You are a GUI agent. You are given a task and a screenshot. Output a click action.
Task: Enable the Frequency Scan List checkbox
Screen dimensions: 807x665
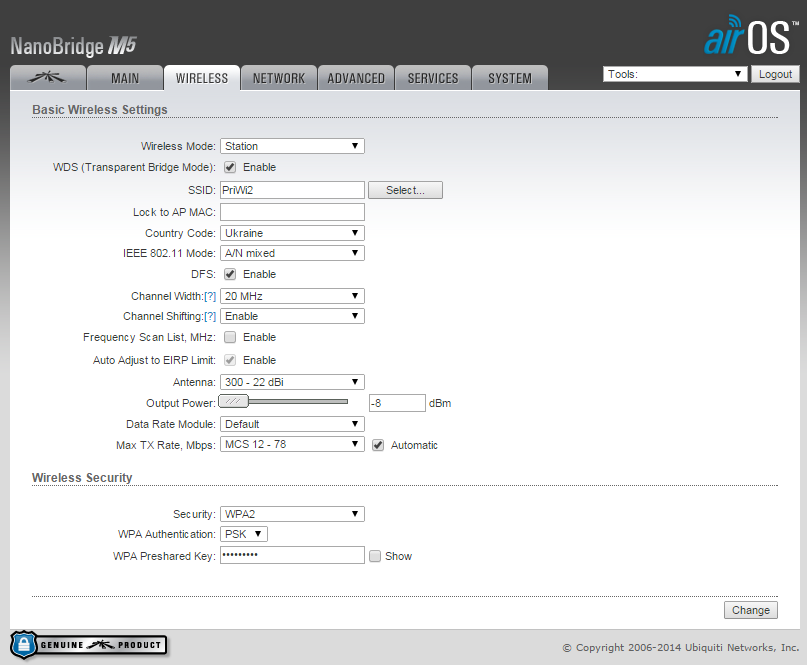[x=230, y=337]
